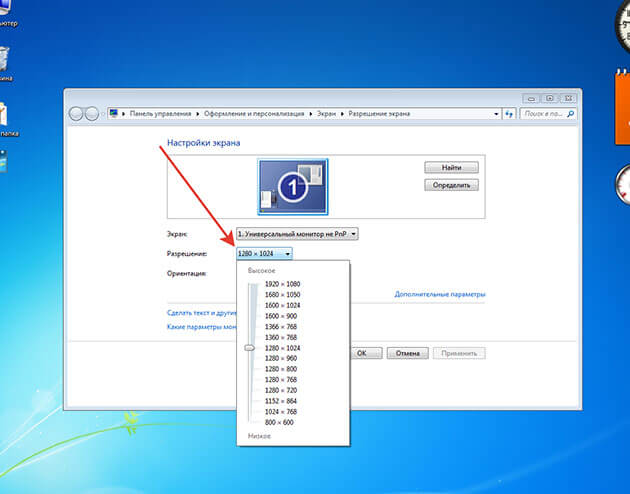
Task: Click the OK button
Action: pos(366,353)
